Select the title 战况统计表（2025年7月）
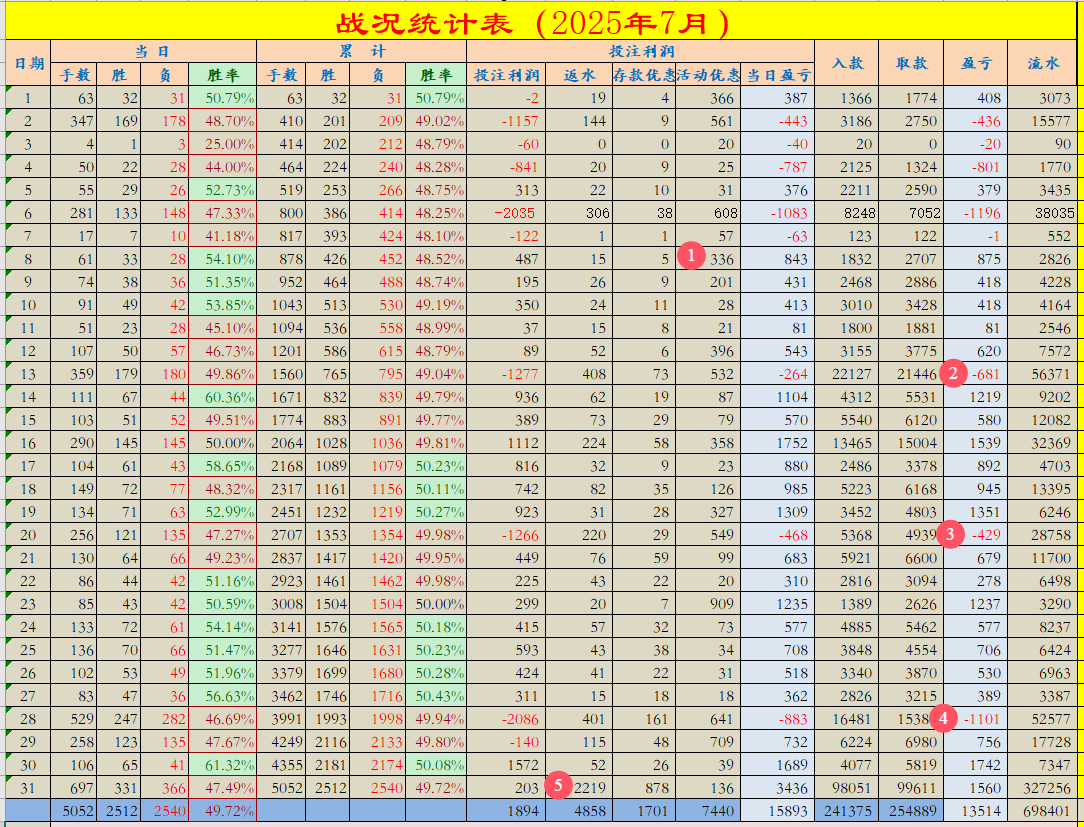 click(x=542, y=17)
